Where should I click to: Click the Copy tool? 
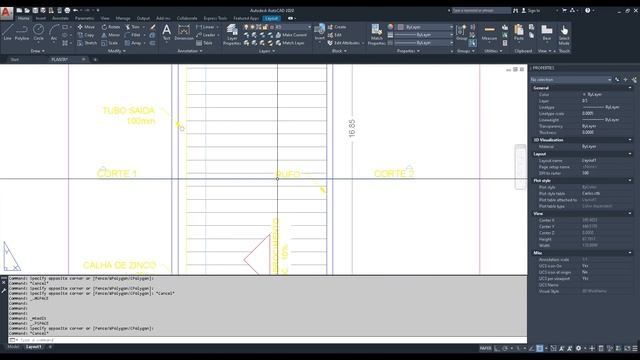pyautogui.click(x=86, y=35)
